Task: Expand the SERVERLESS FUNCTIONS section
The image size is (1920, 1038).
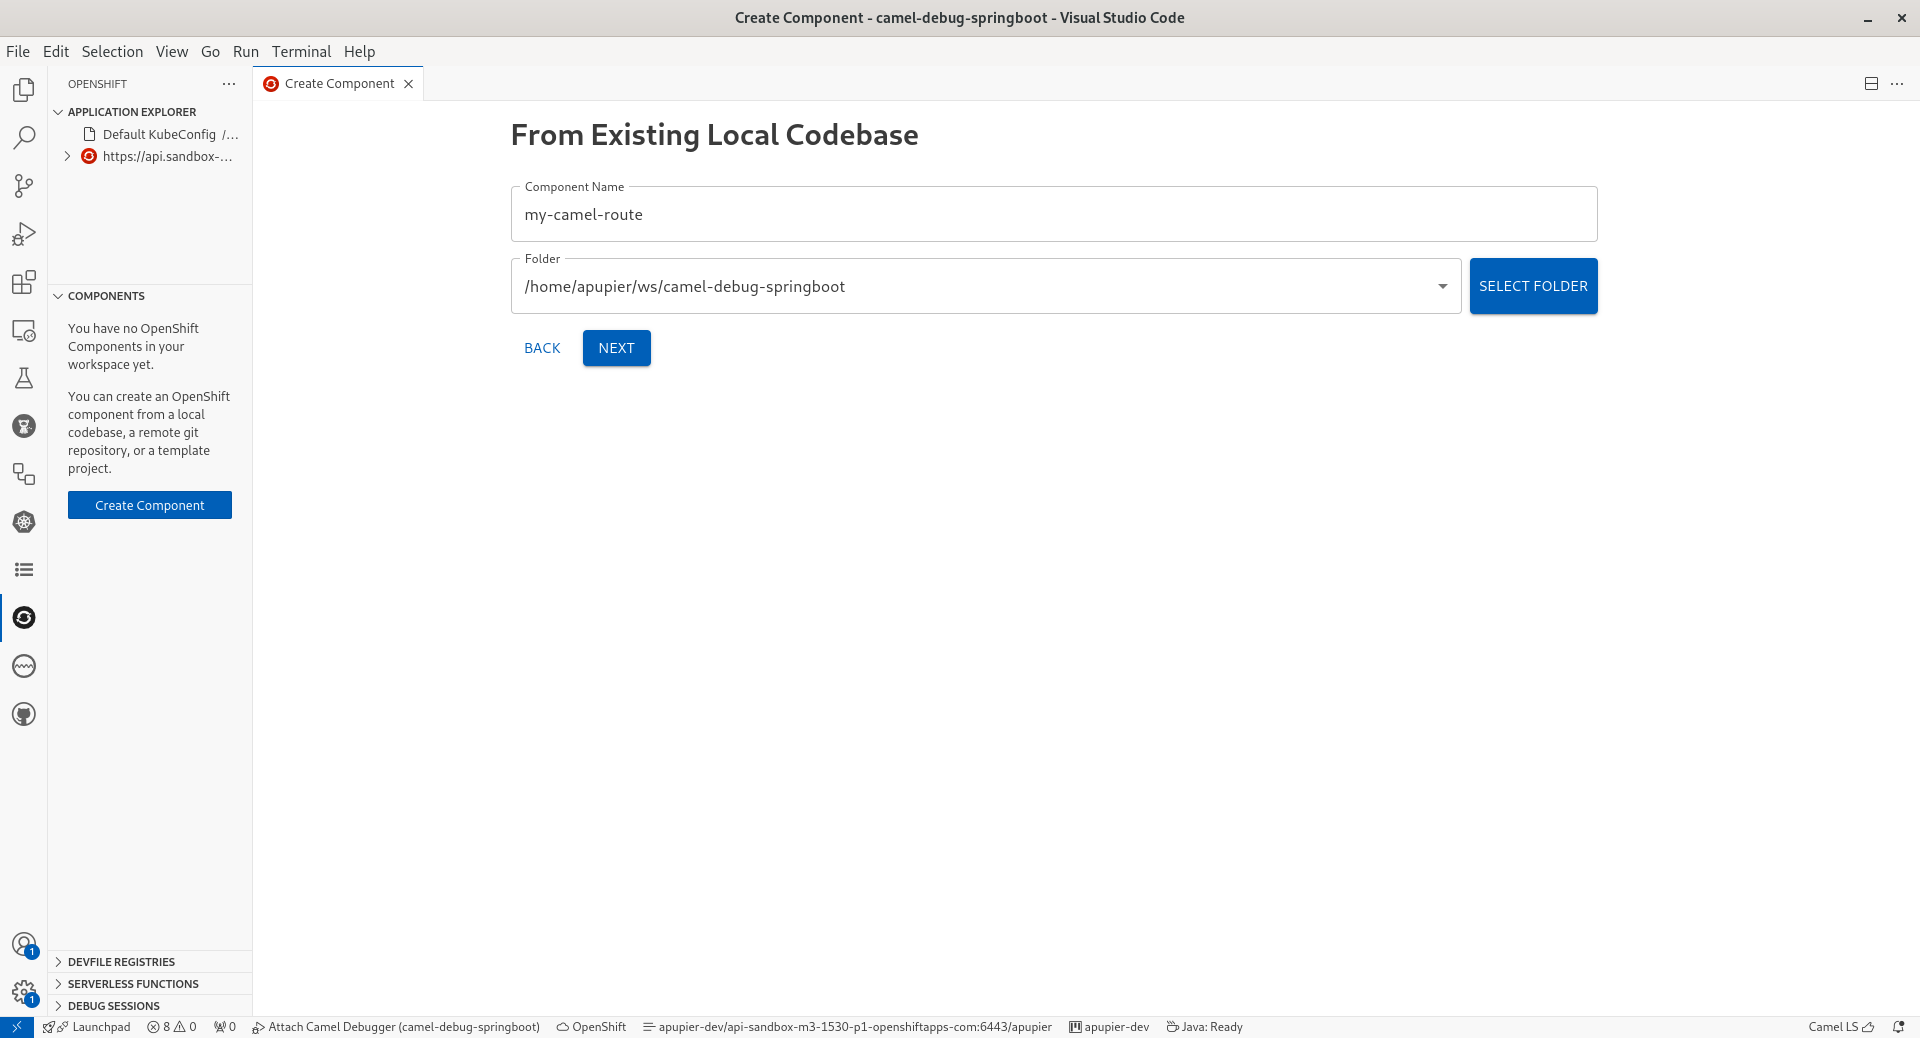Action: click(x=132, y=983)
